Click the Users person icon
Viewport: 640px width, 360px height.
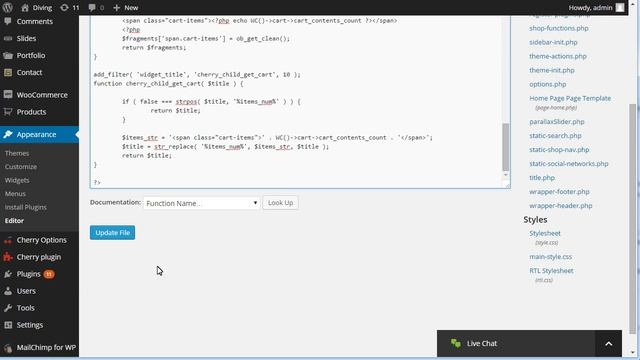[8, 291]
